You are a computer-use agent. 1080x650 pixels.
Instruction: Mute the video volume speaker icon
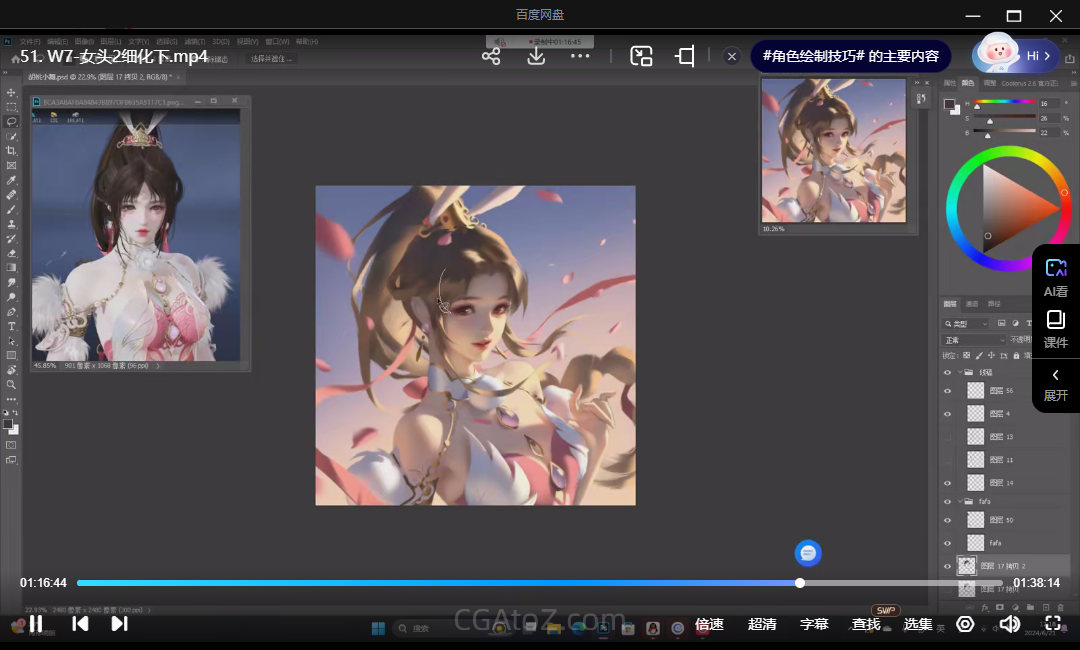pos(1010,624)
